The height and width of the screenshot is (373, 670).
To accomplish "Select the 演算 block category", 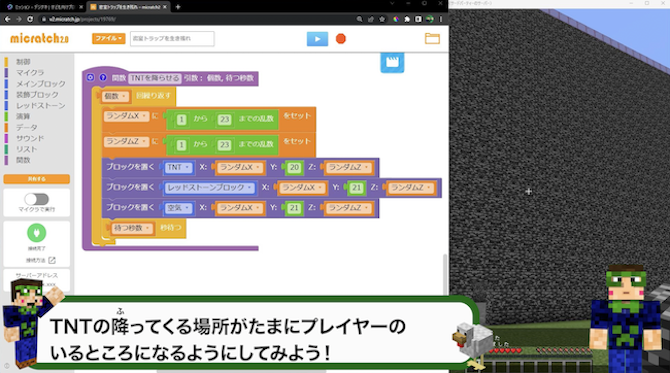I will point(23,117).
